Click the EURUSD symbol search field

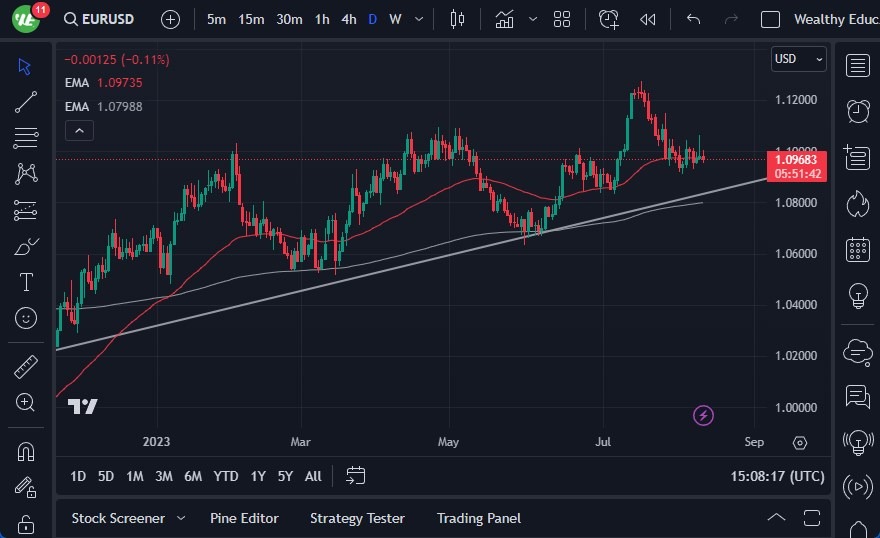[x=102, y=19]
